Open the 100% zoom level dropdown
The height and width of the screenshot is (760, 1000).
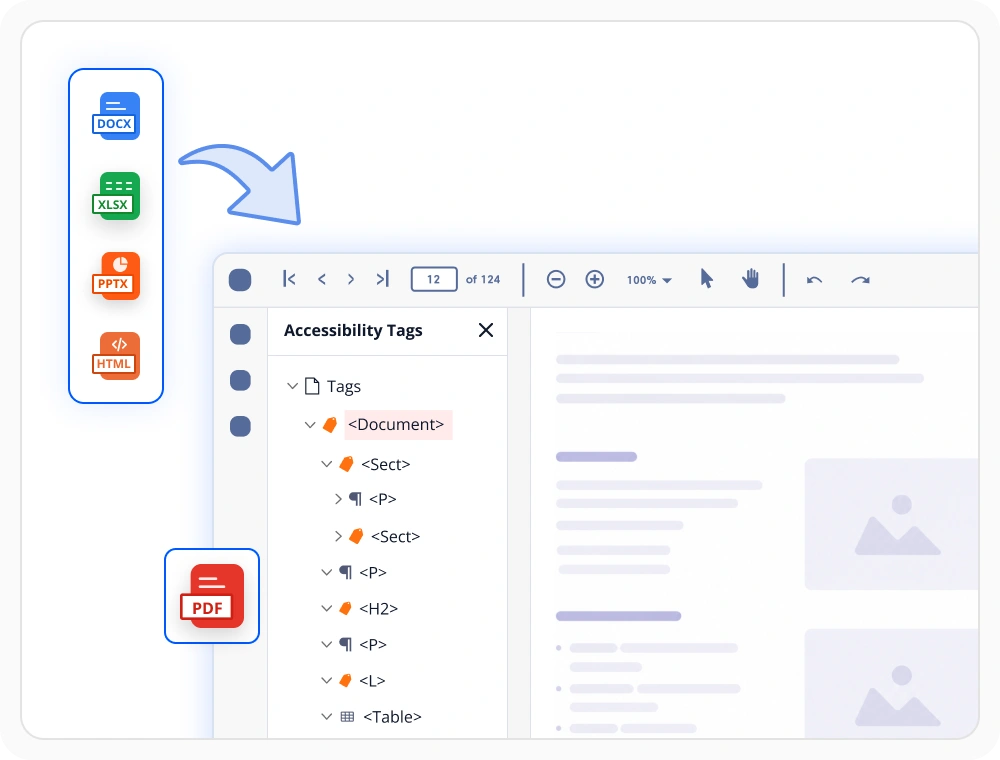(649, 280)
